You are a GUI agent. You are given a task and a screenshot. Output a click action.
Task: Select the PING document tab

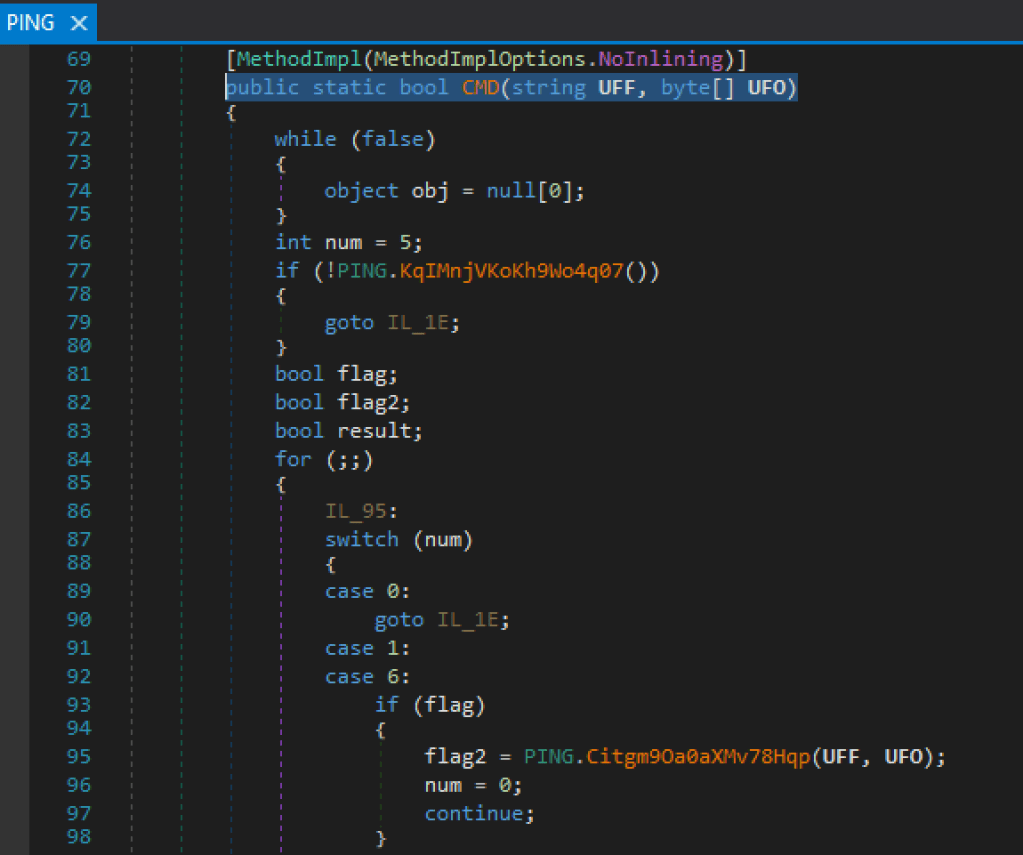tap(31, 22)
